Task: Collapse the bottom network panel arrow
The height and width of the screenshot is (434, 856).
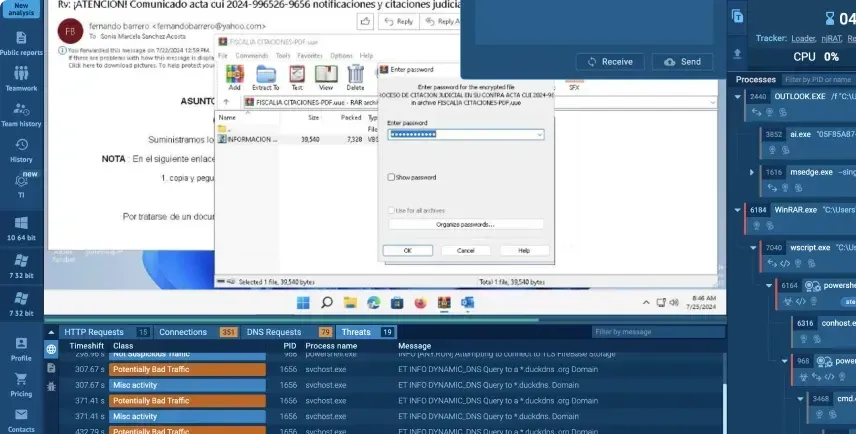Action: (51, 332)
